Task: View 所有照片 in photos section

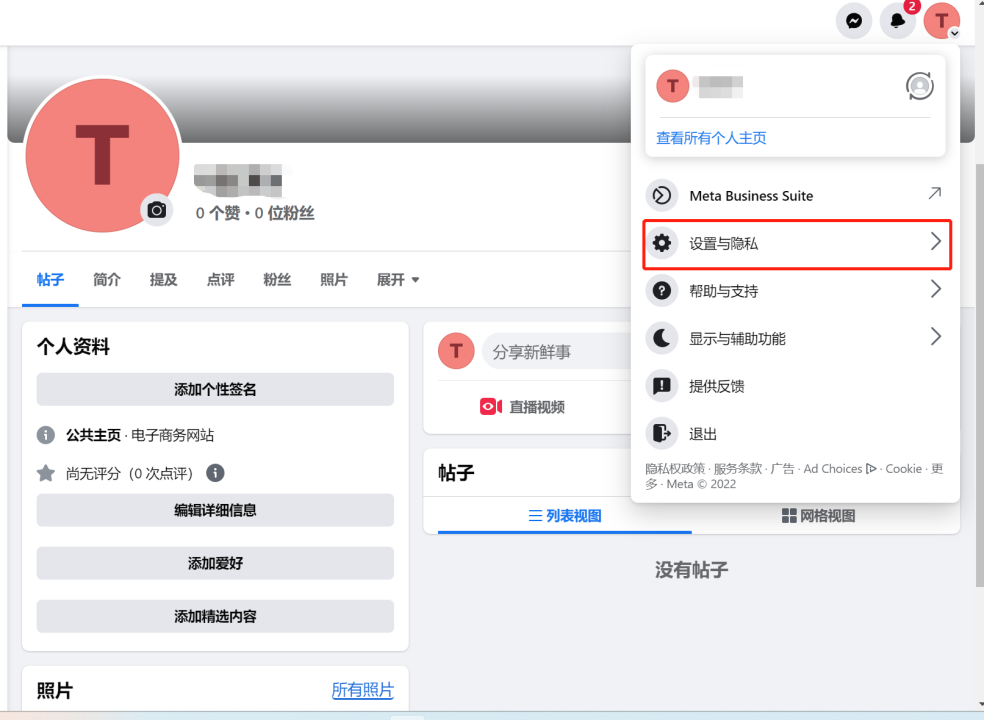Action: (x=362, y=690)
